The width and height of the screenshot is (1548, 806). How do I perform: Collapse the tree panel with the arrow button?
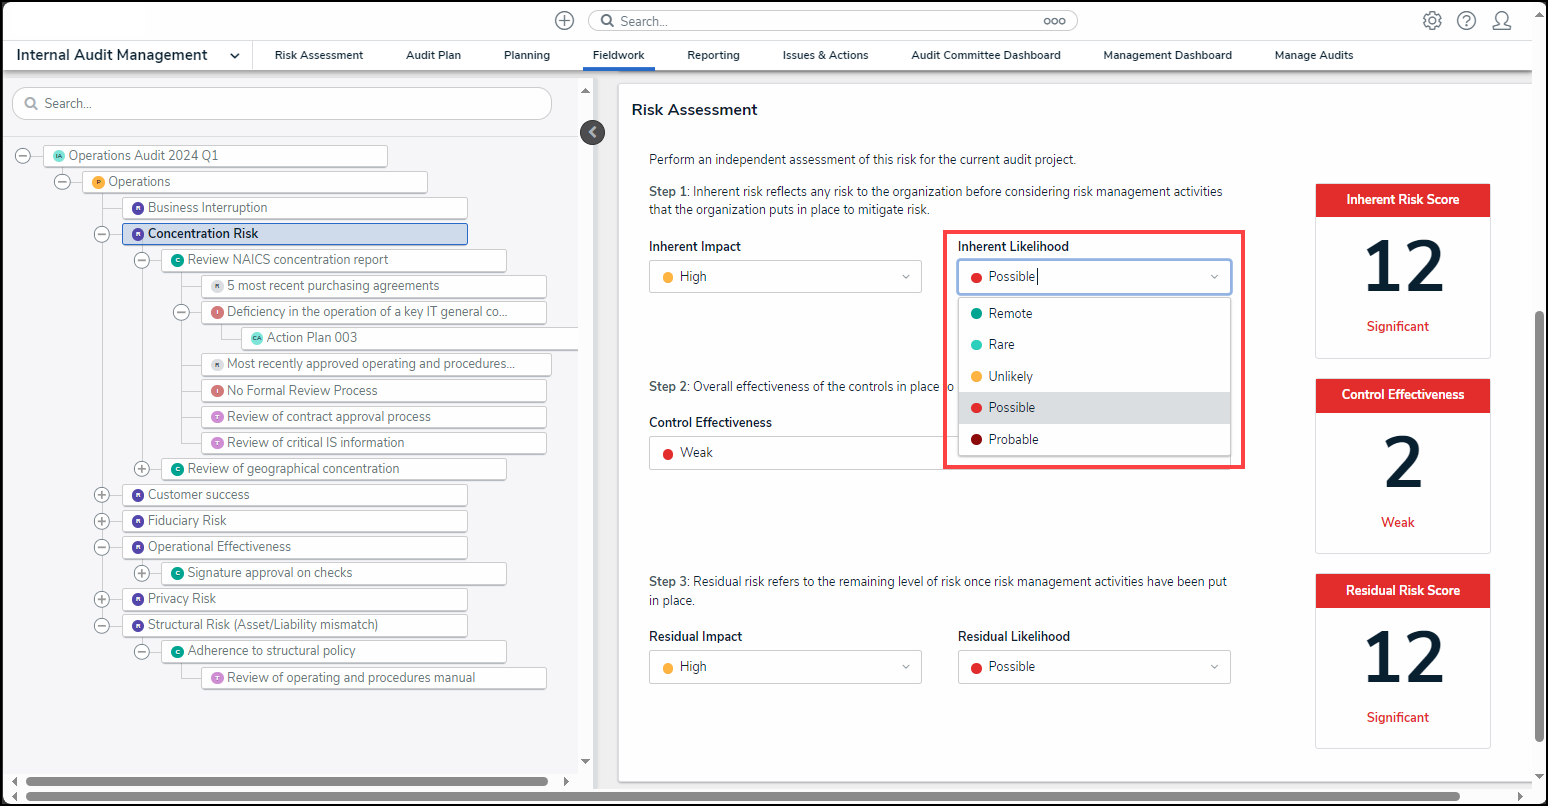[593, 132]
